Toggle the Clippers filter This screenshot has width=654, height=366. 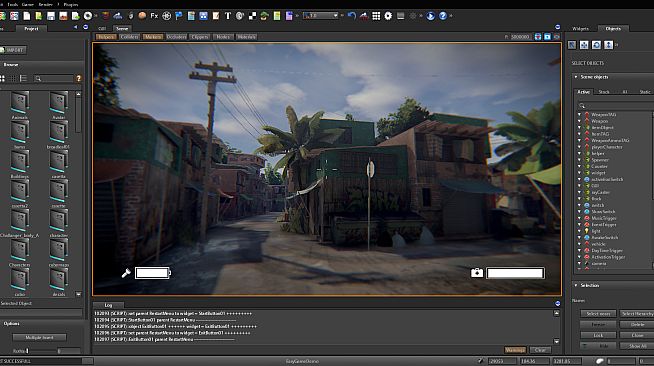coord(200,37)
